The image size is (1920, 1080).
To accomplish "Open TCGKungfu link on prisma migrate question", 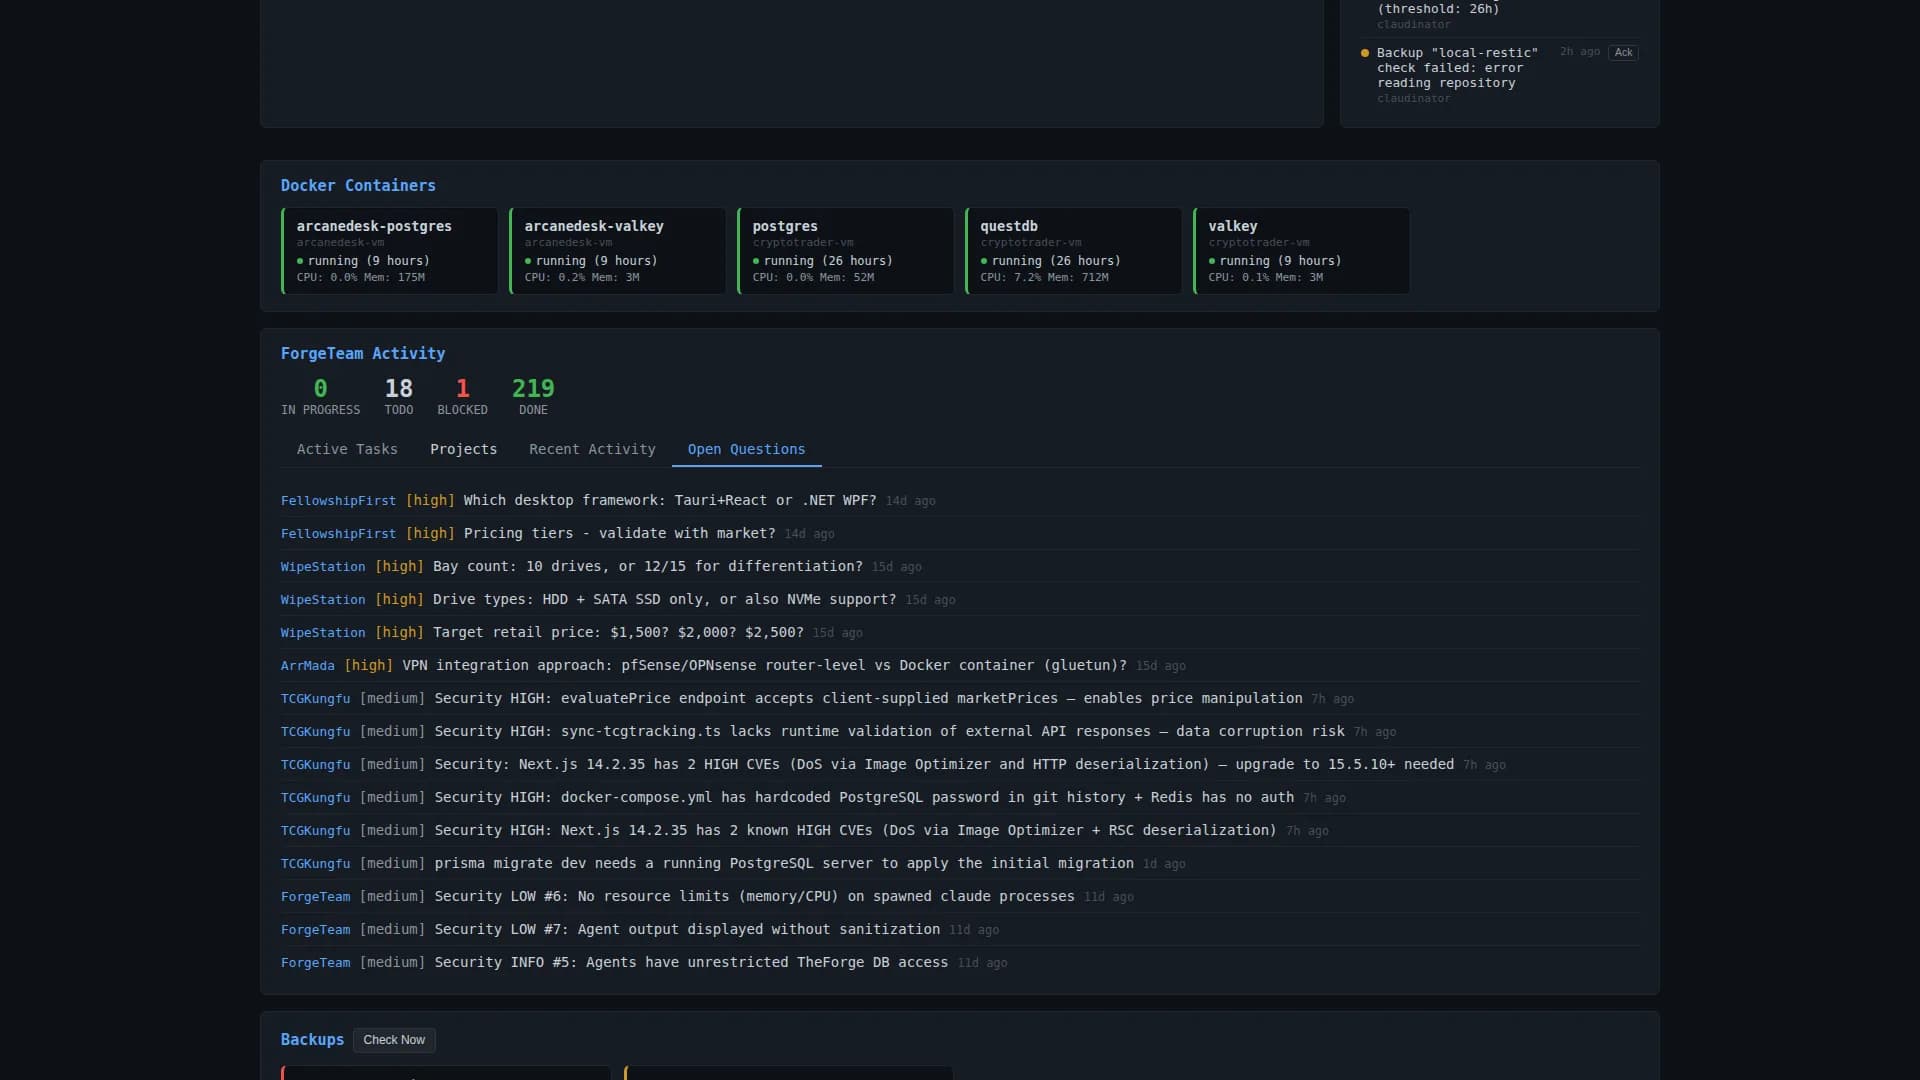I will [x=315, y=863].
